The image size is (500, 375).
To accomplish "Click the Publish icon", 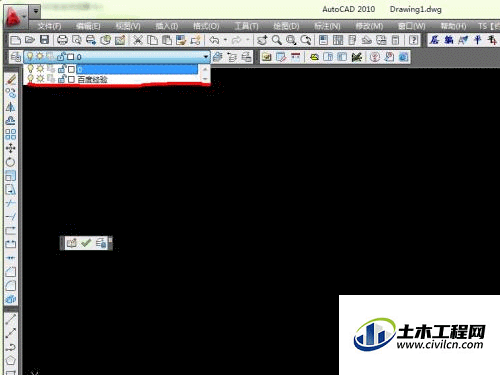I will point(91,40).
